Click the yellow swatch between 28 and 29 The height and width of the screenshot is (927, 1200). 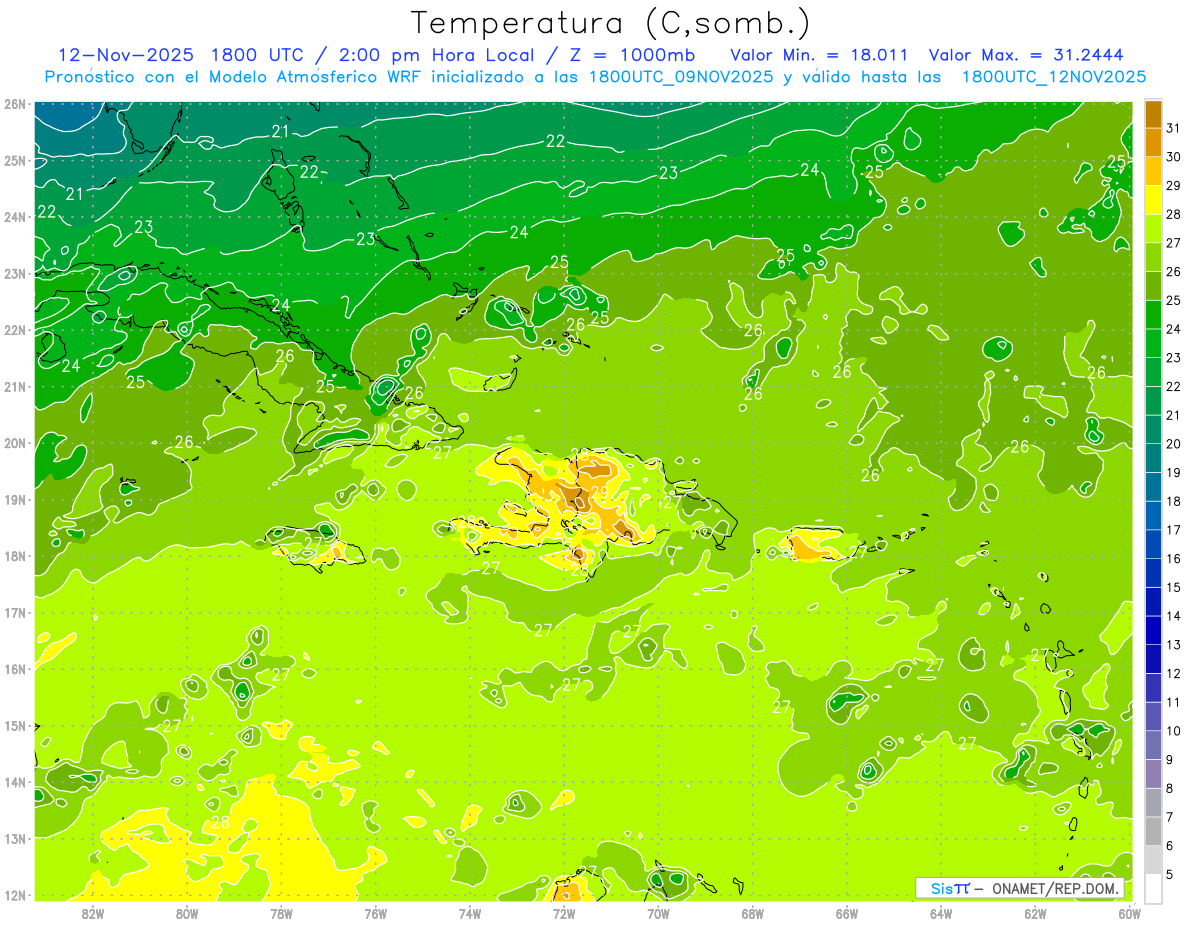pyautogui.click(x=1153, y=199)
